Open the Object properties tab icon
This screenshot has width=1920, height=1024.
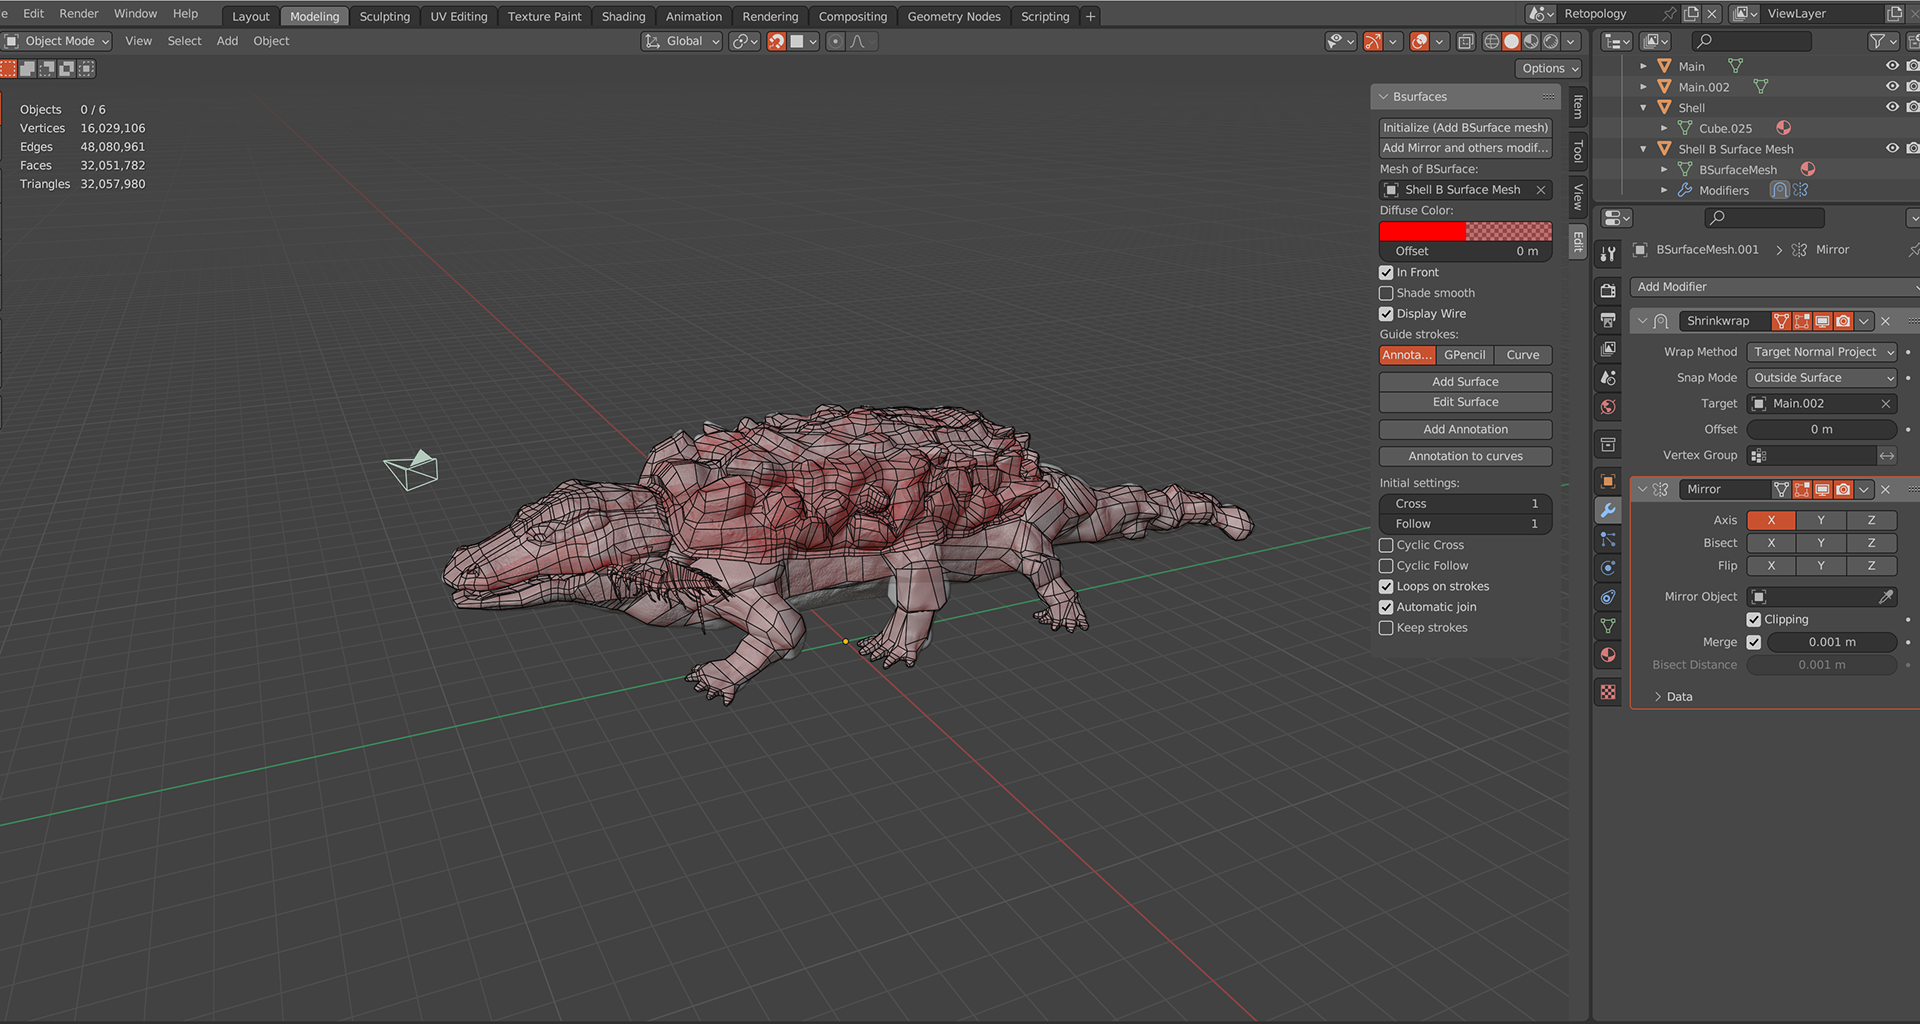click(x=1608, y=481)
